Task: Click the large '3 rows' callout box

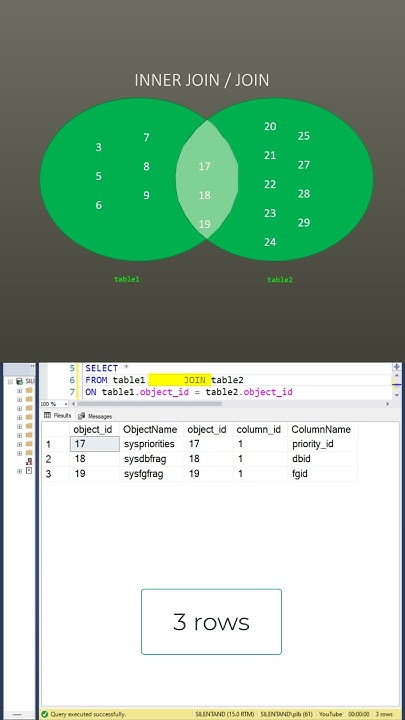Action: [211, 622]
